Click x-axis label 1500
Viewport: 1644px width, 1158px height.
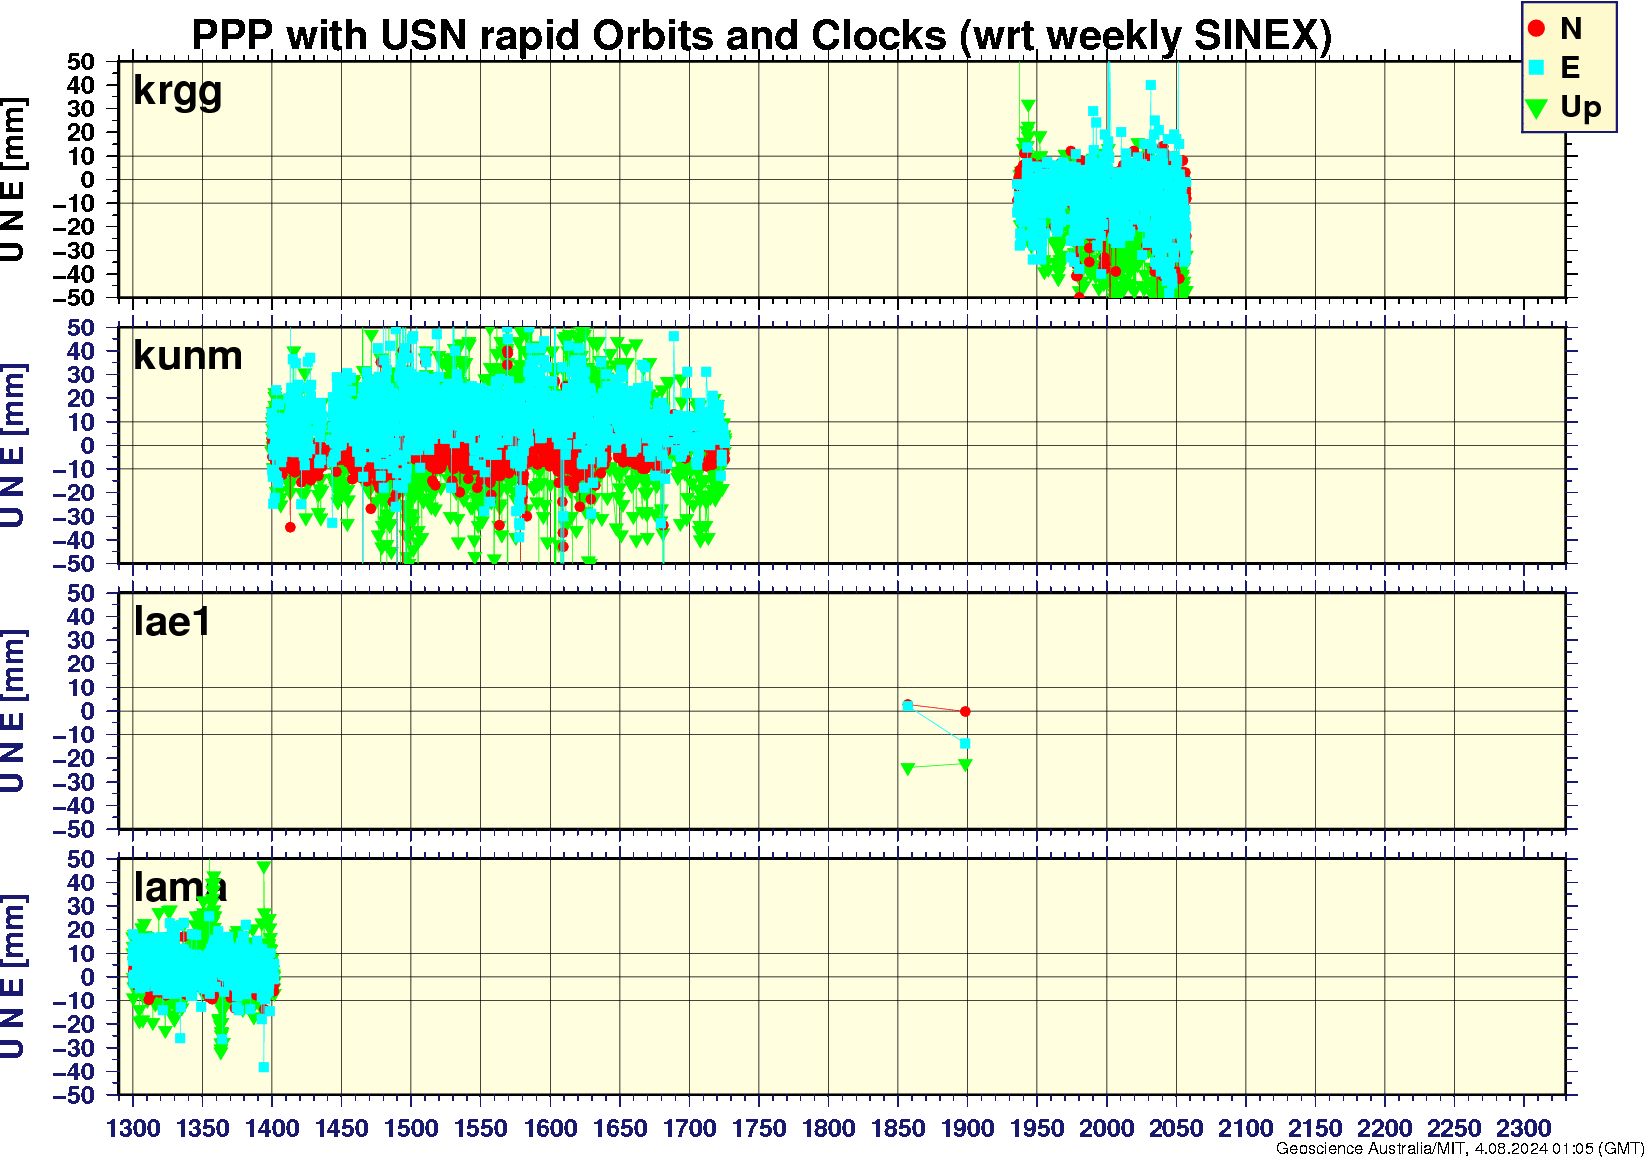411,1129
